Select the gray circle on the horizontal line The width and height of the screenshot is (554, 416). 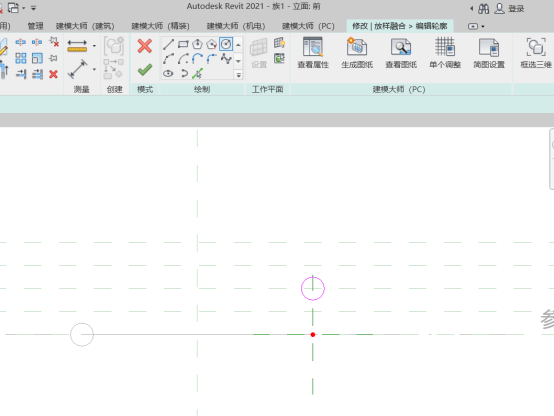[x=82, y=334]
